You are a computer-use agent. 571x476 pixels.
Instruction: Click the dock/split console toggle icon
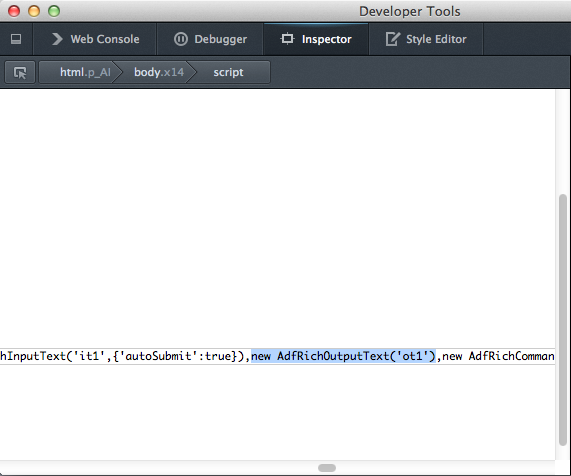[16, 39]
